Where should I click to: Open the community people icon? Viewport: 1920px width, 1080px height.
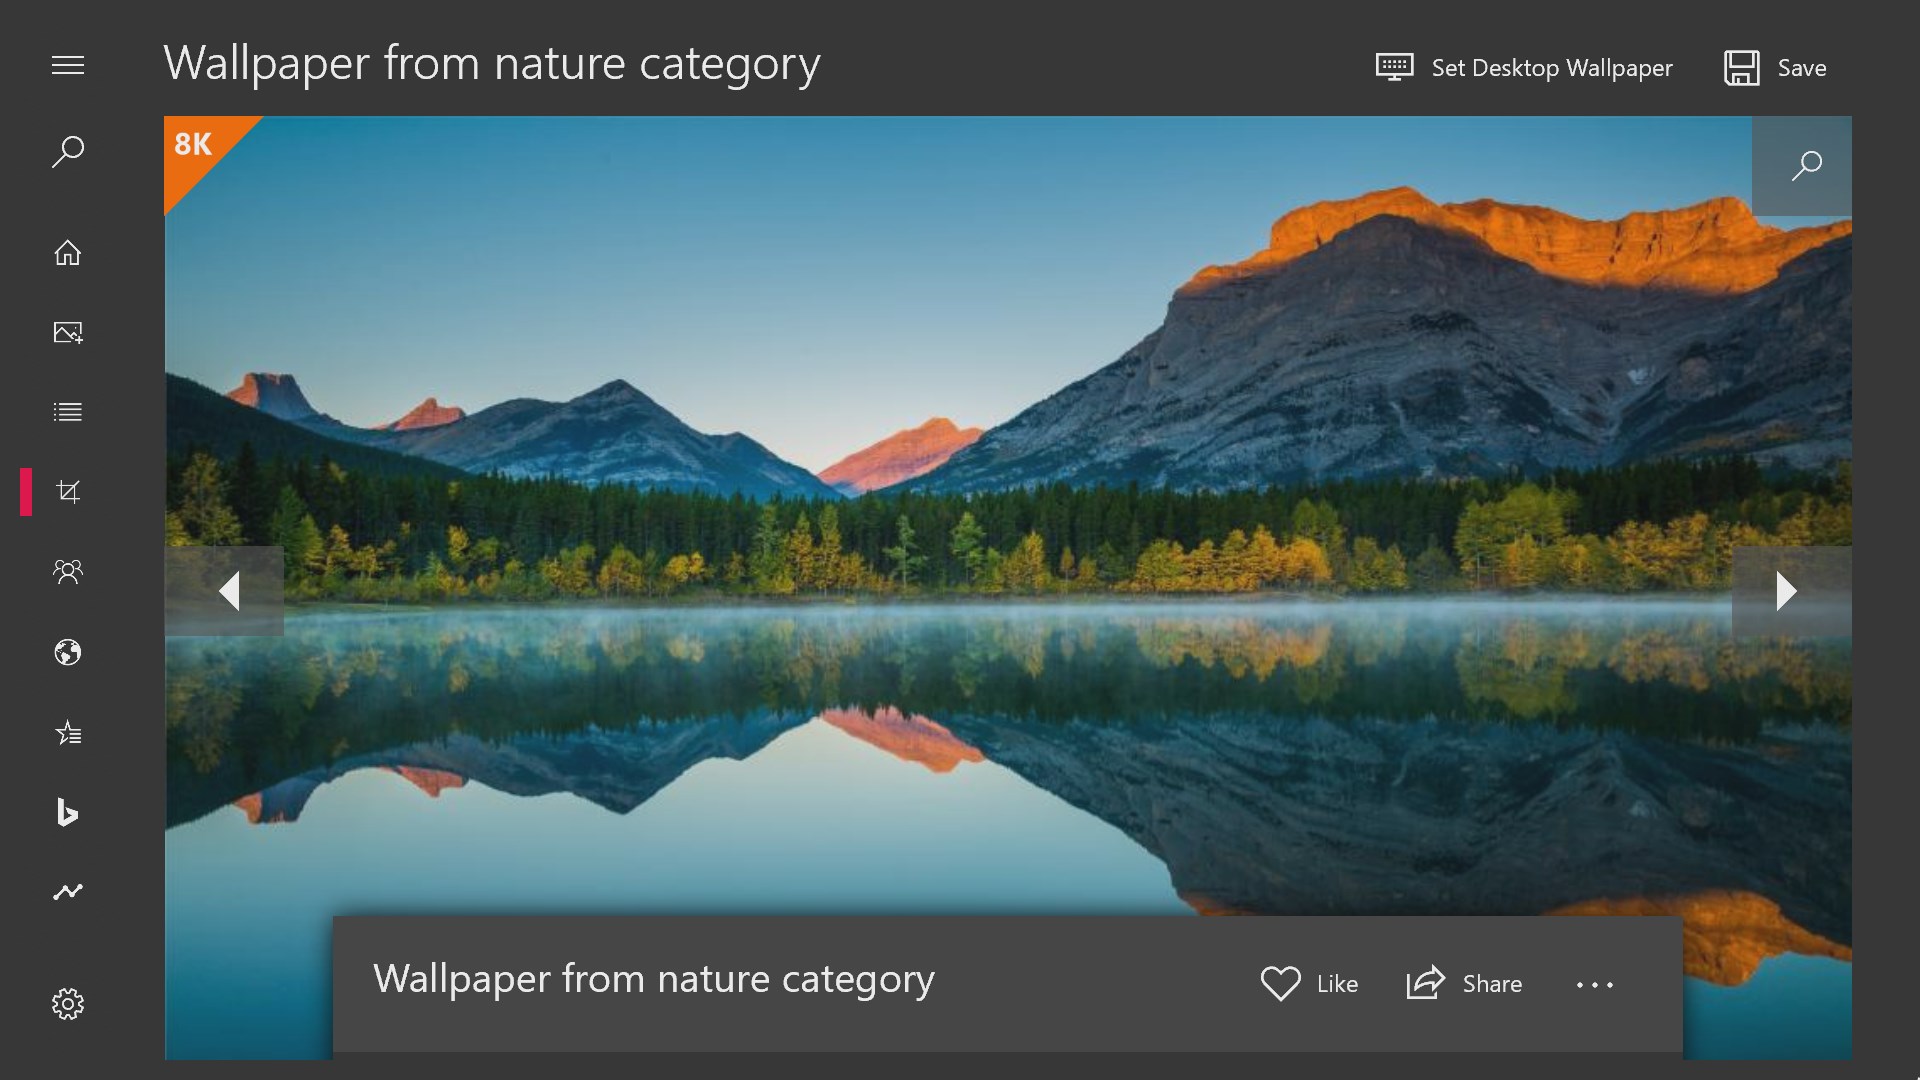pos(68,571)
